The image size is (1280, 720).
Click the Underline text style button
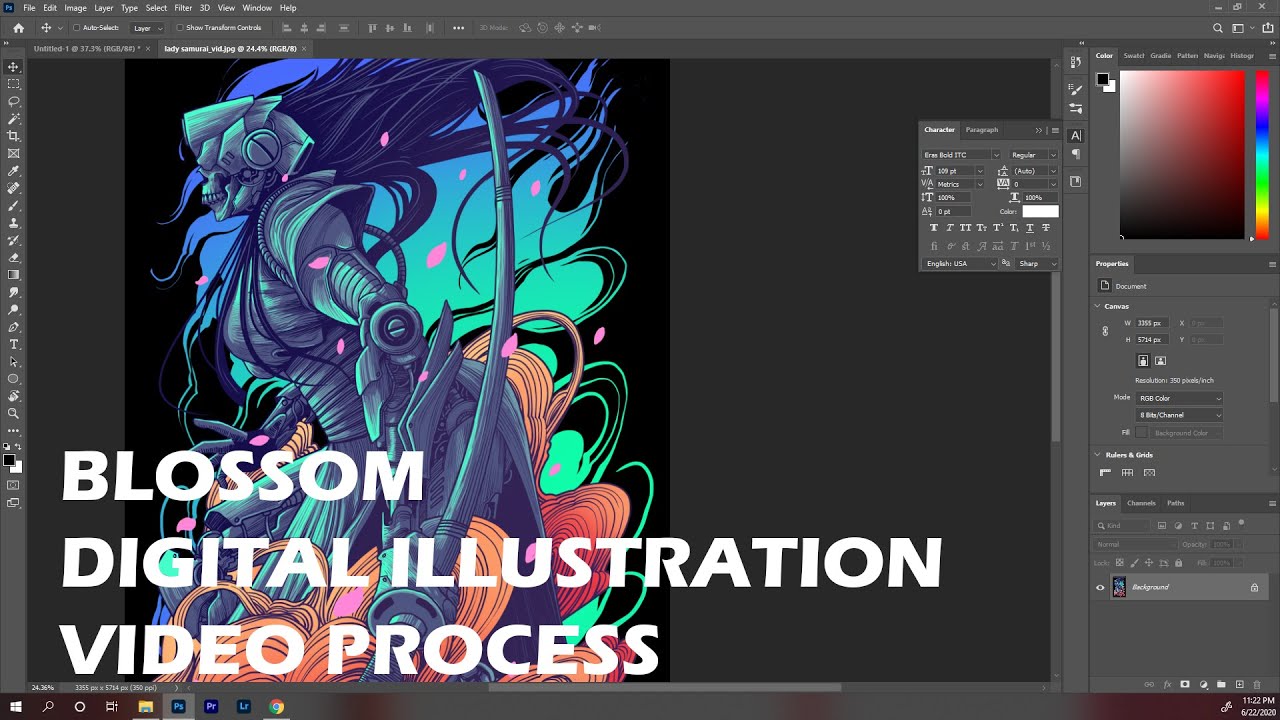click(1030, 228)
